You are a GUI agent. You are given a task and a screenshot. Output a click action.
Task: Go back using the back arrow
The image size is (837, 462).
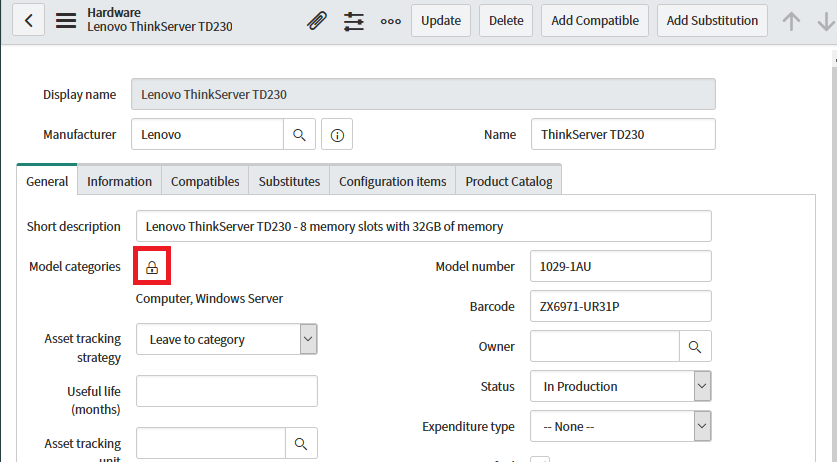coord(28,21)
